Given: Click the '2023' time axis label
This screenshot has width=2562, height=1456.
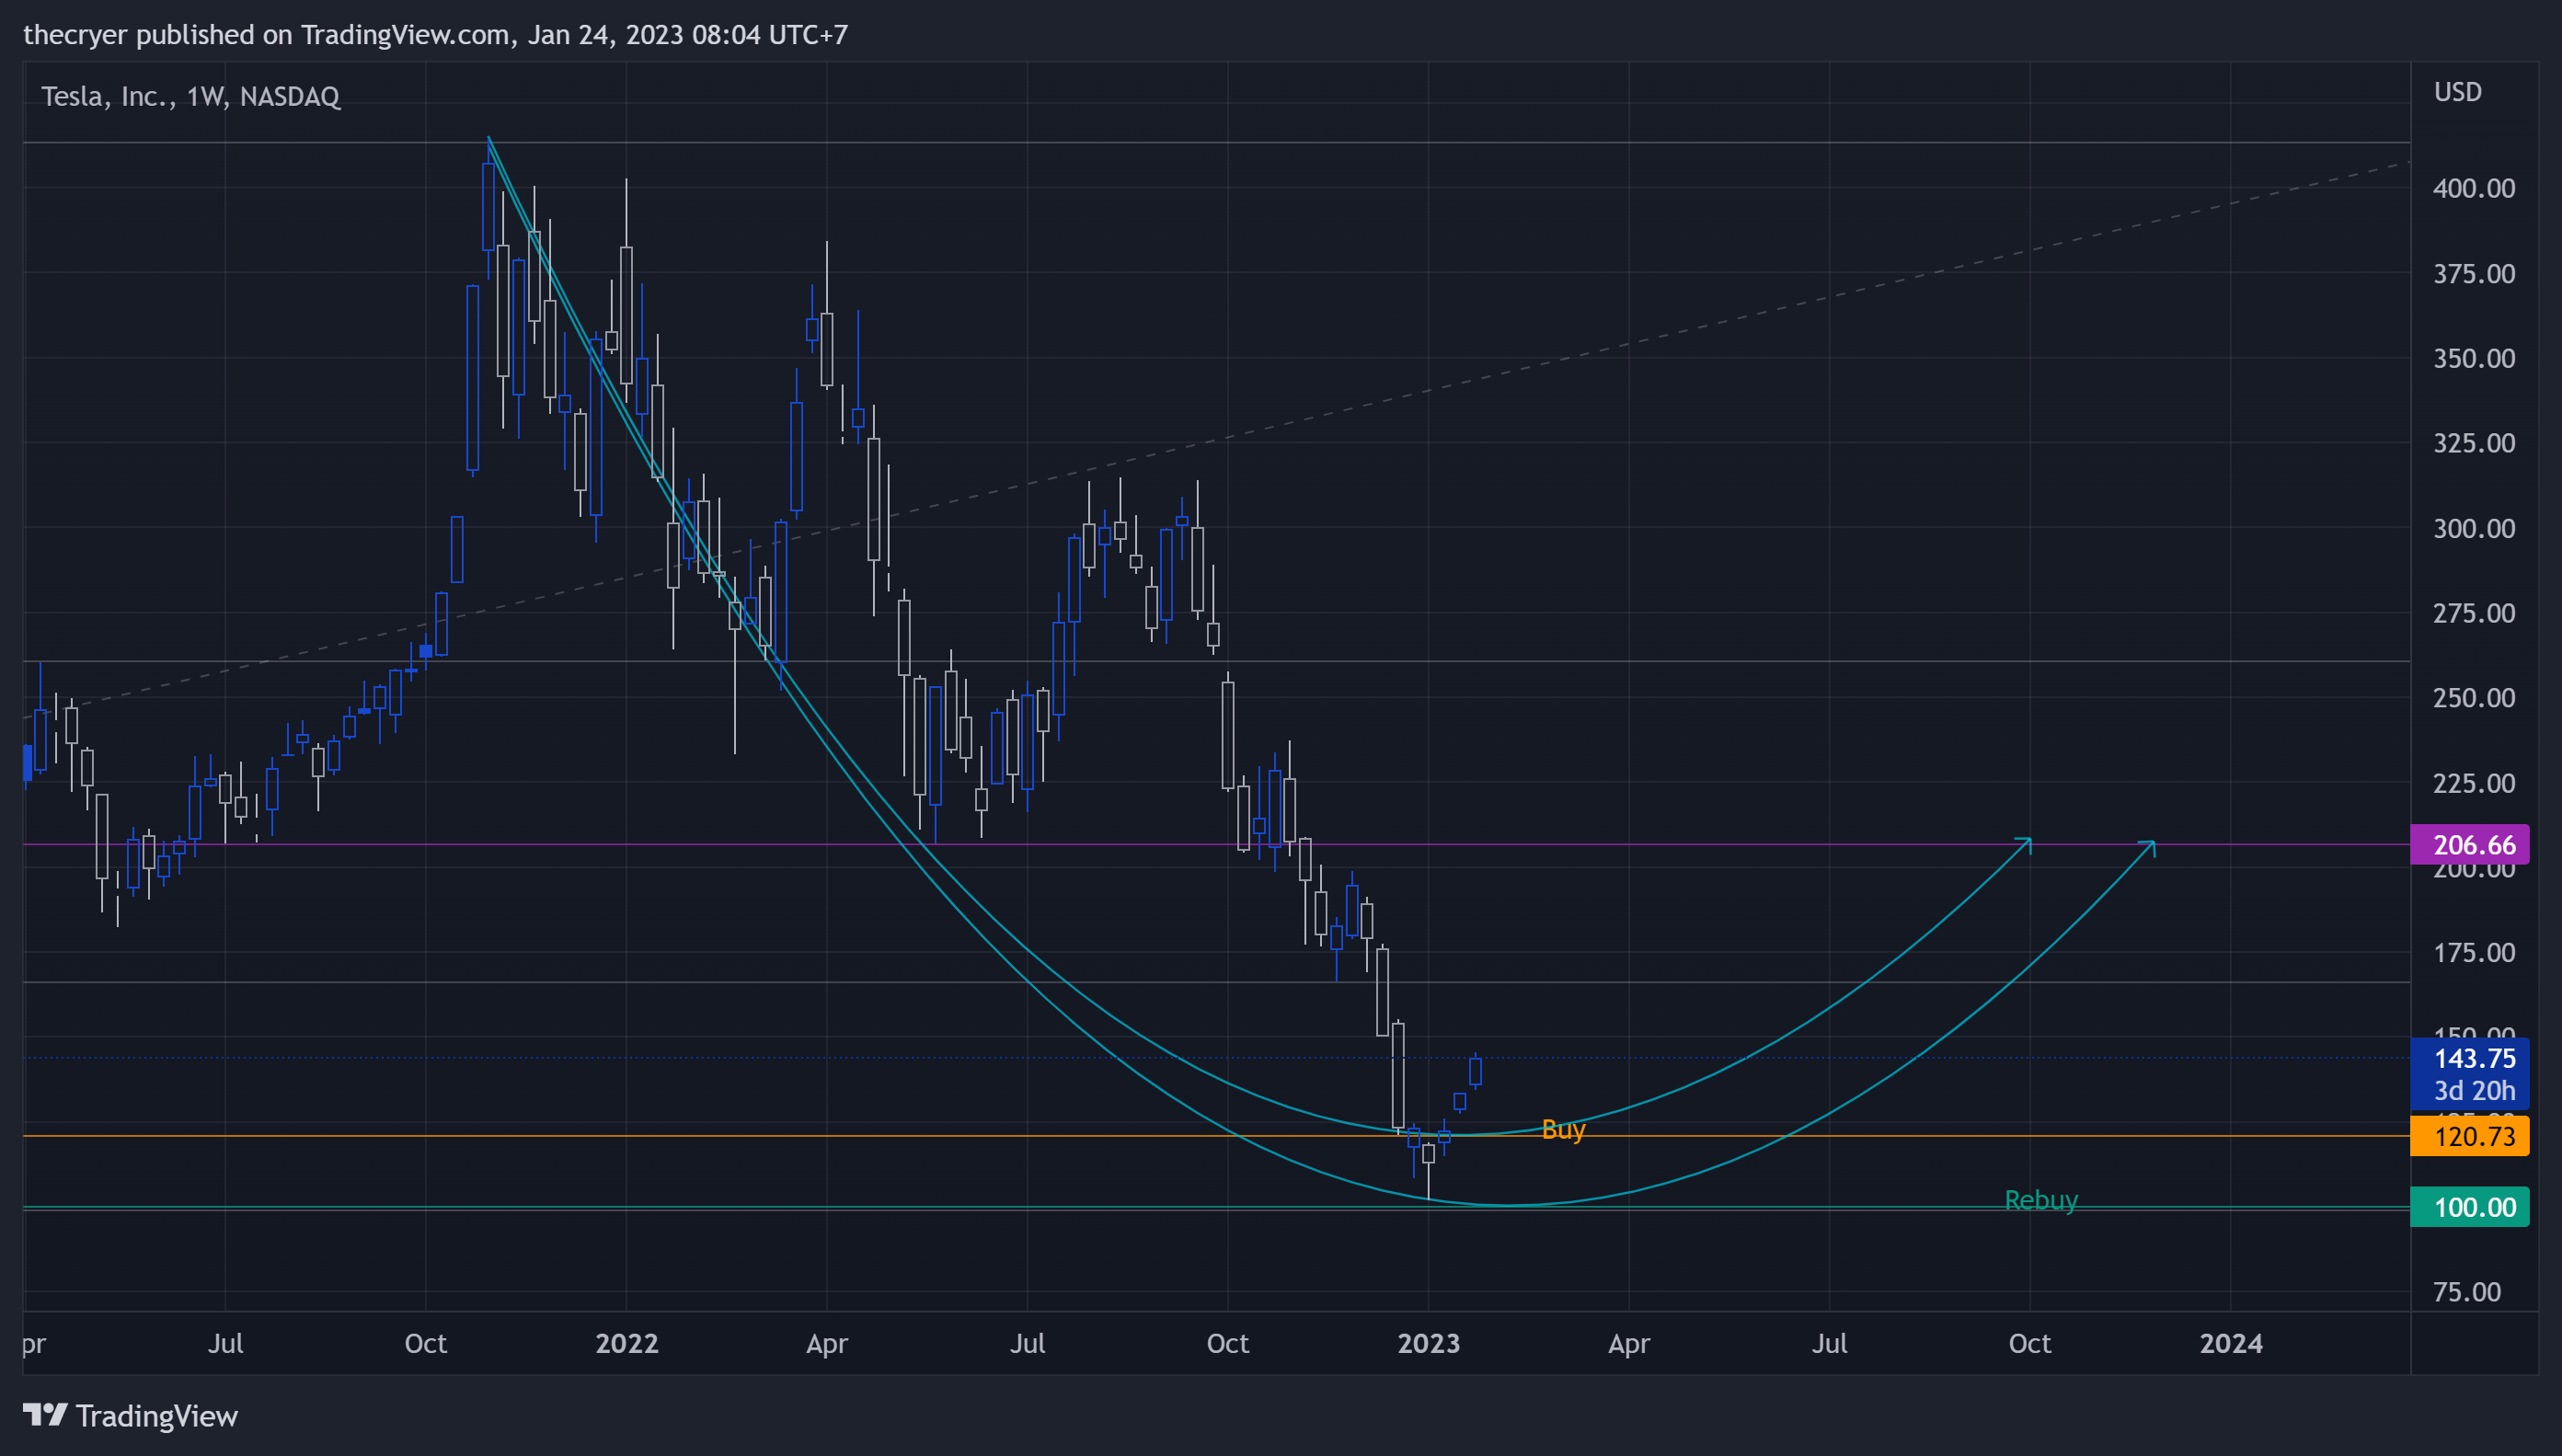Looking at the screenshot, I should [x=1428, y=1343].
